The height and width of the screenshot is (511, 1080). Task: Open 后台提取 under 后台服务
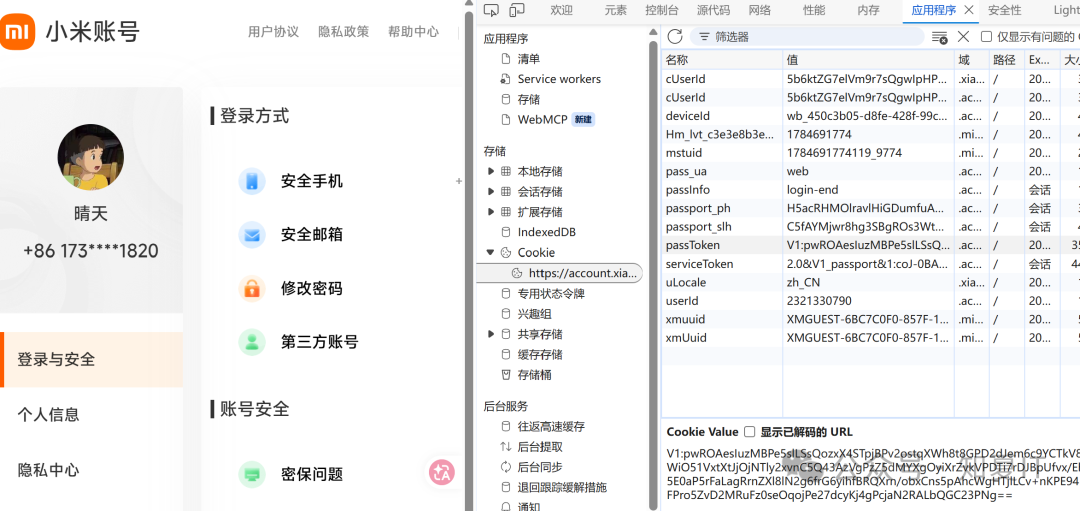tap(540, 447)
